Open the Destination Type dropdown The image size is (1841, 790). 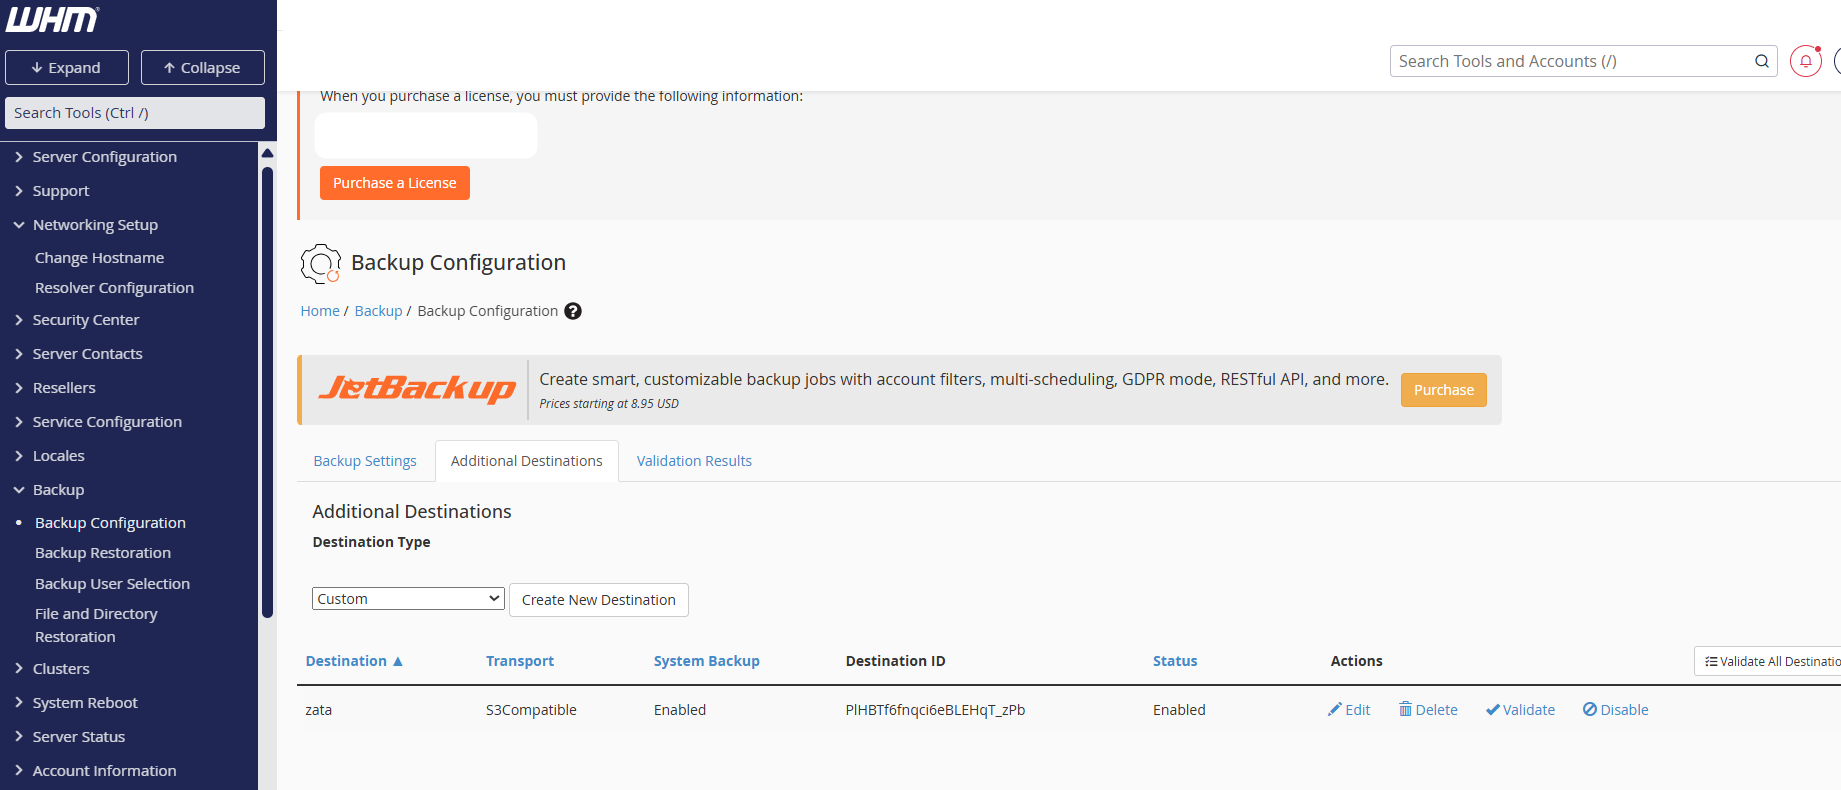(x=408, y=599)
